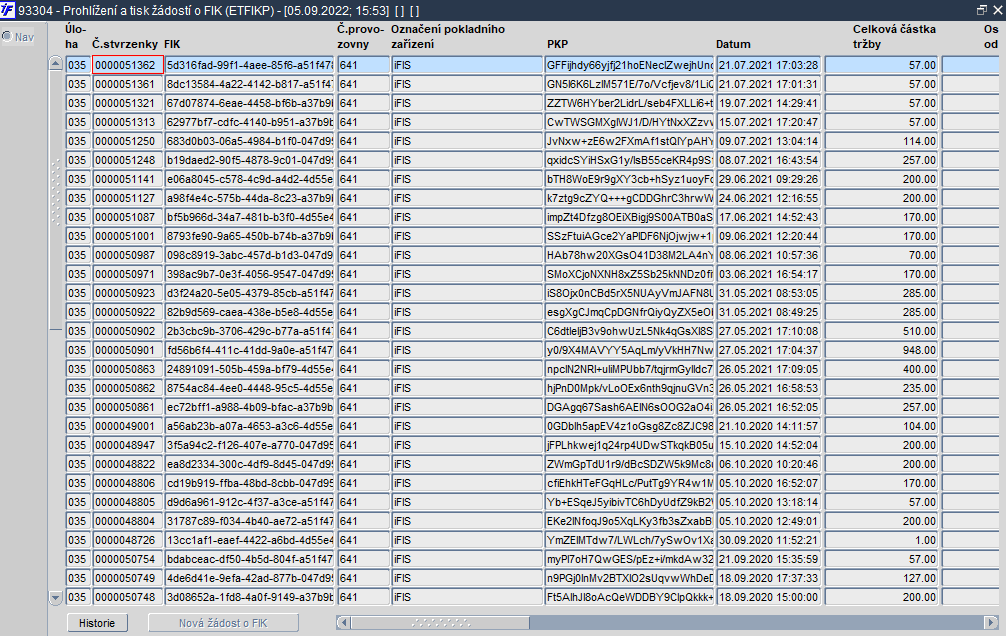1006x636 pixels.
Task: Click date cell 31.05.2021 08:53:05
Action: (x=769, y=293)
